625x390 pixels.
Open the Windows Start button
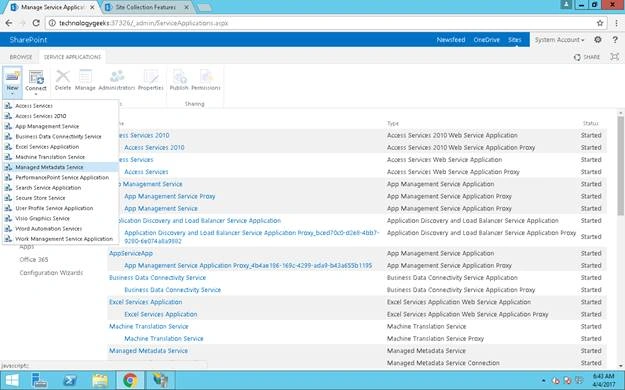pyautogui.click(x=12, y=380)
